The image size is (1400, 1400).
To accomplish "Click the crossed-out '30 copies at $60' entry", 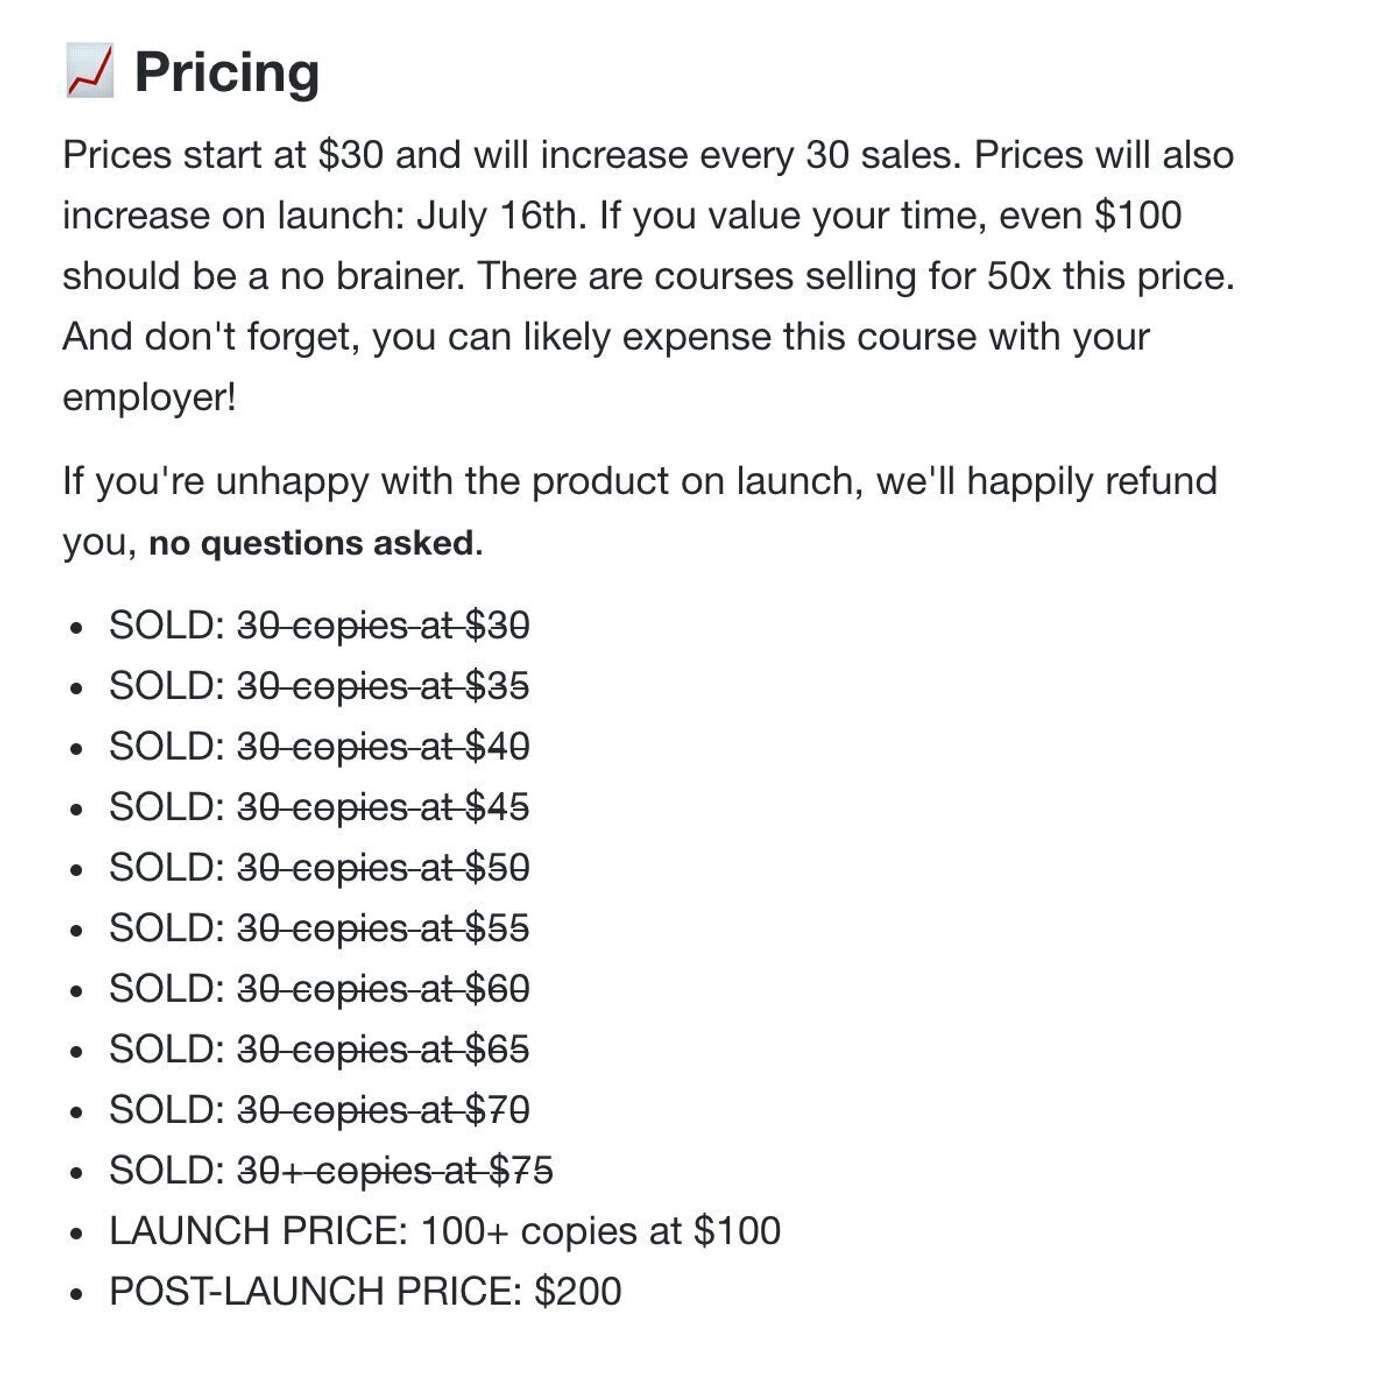I will (383, 989).
